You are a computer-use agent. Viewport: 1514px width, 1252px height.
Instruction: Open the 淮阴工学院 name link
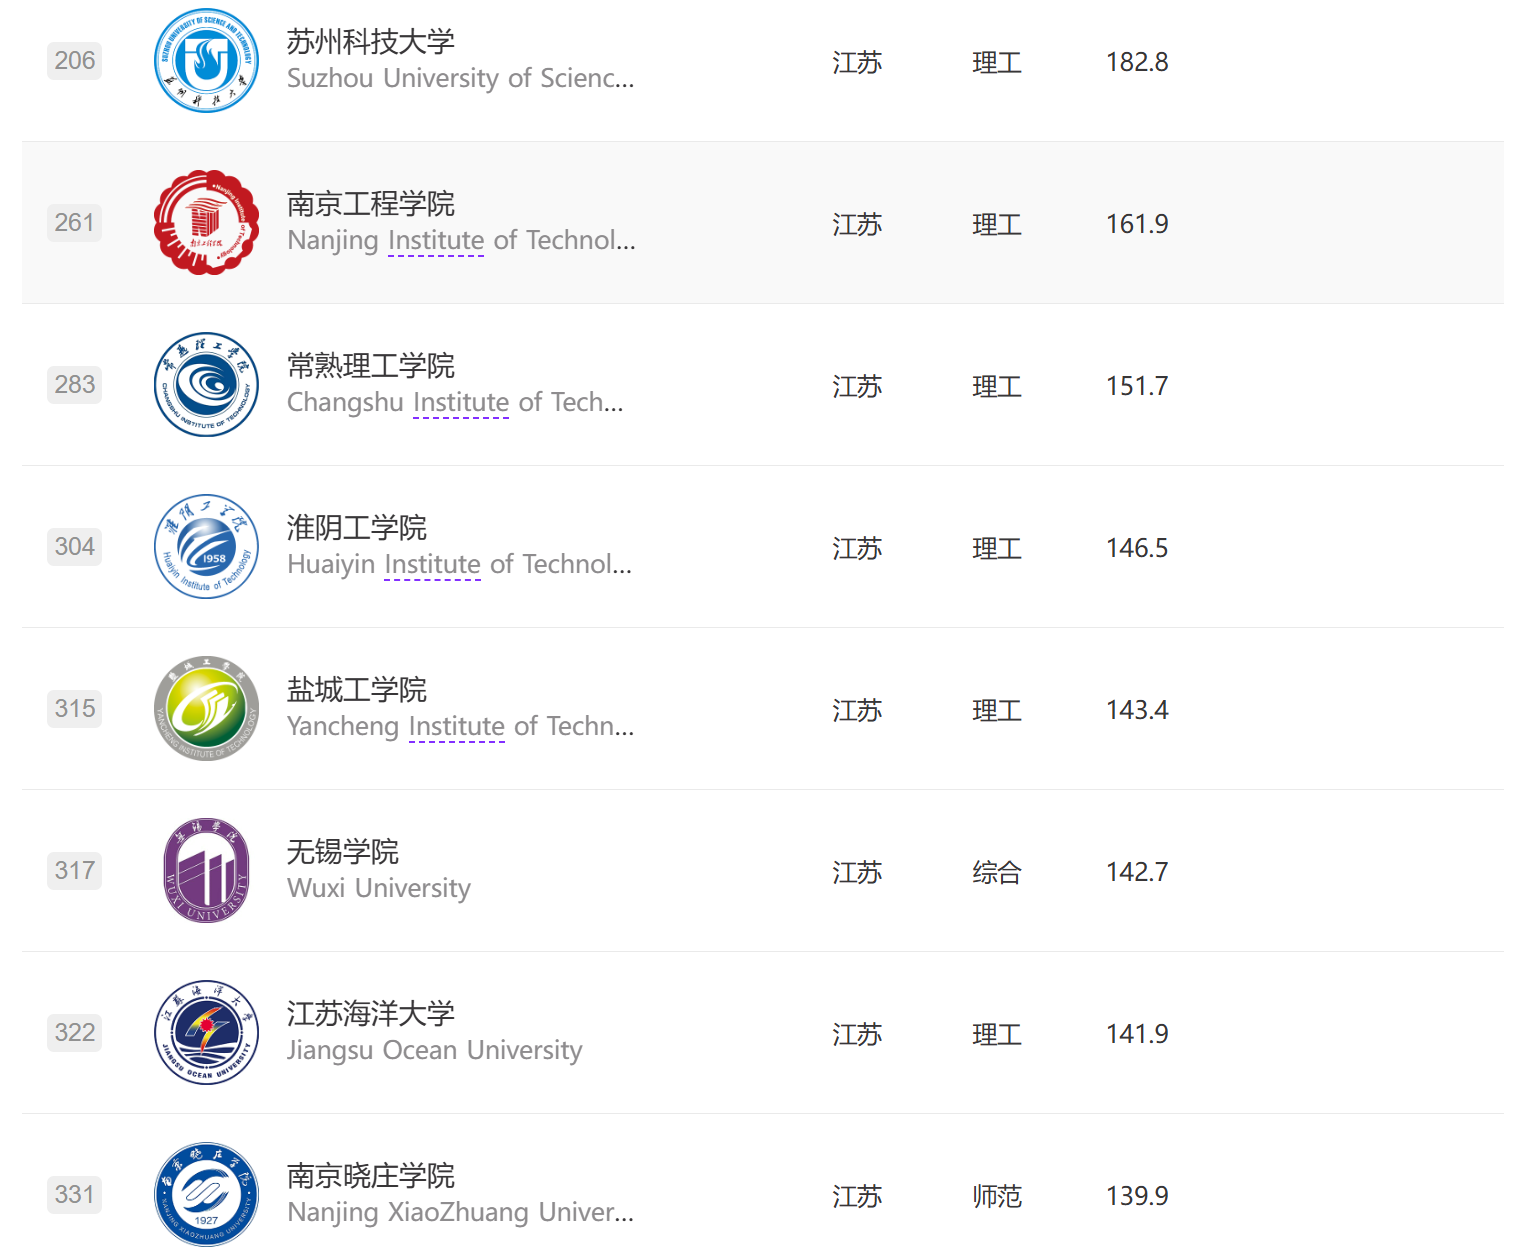click(356, 528)
